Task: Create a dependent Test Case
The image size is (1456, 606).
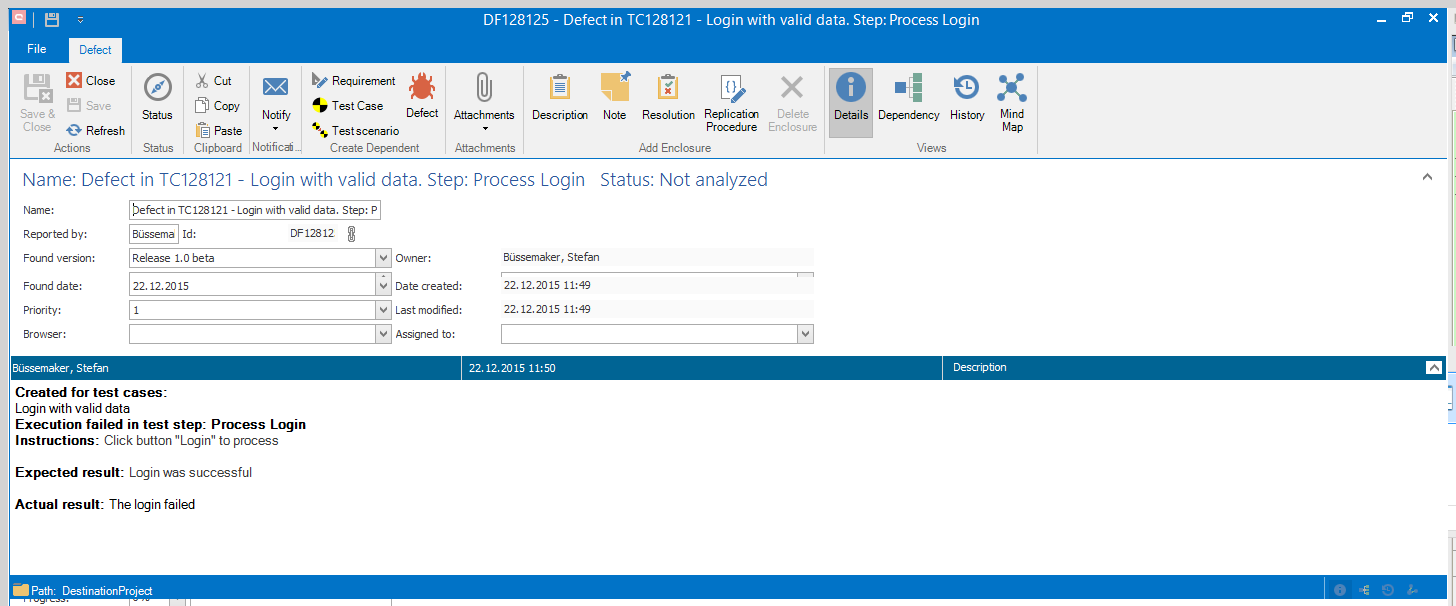Action: [x=347, y=106]
